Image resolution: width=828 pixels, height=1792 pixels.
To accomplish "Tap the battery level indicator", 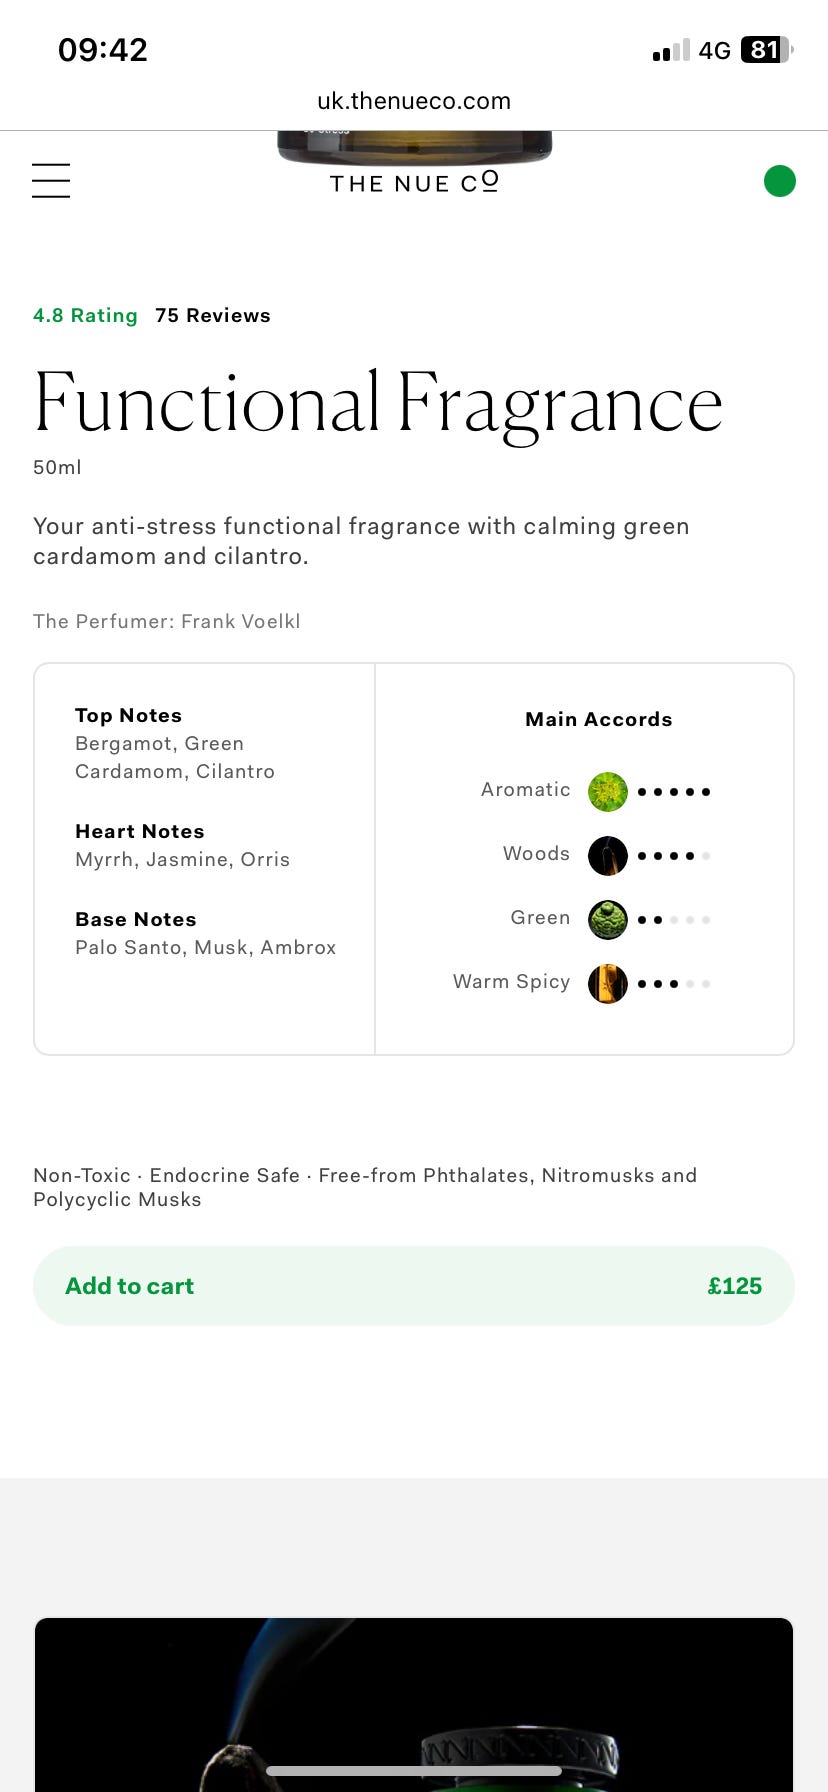I will pos(766,50).
